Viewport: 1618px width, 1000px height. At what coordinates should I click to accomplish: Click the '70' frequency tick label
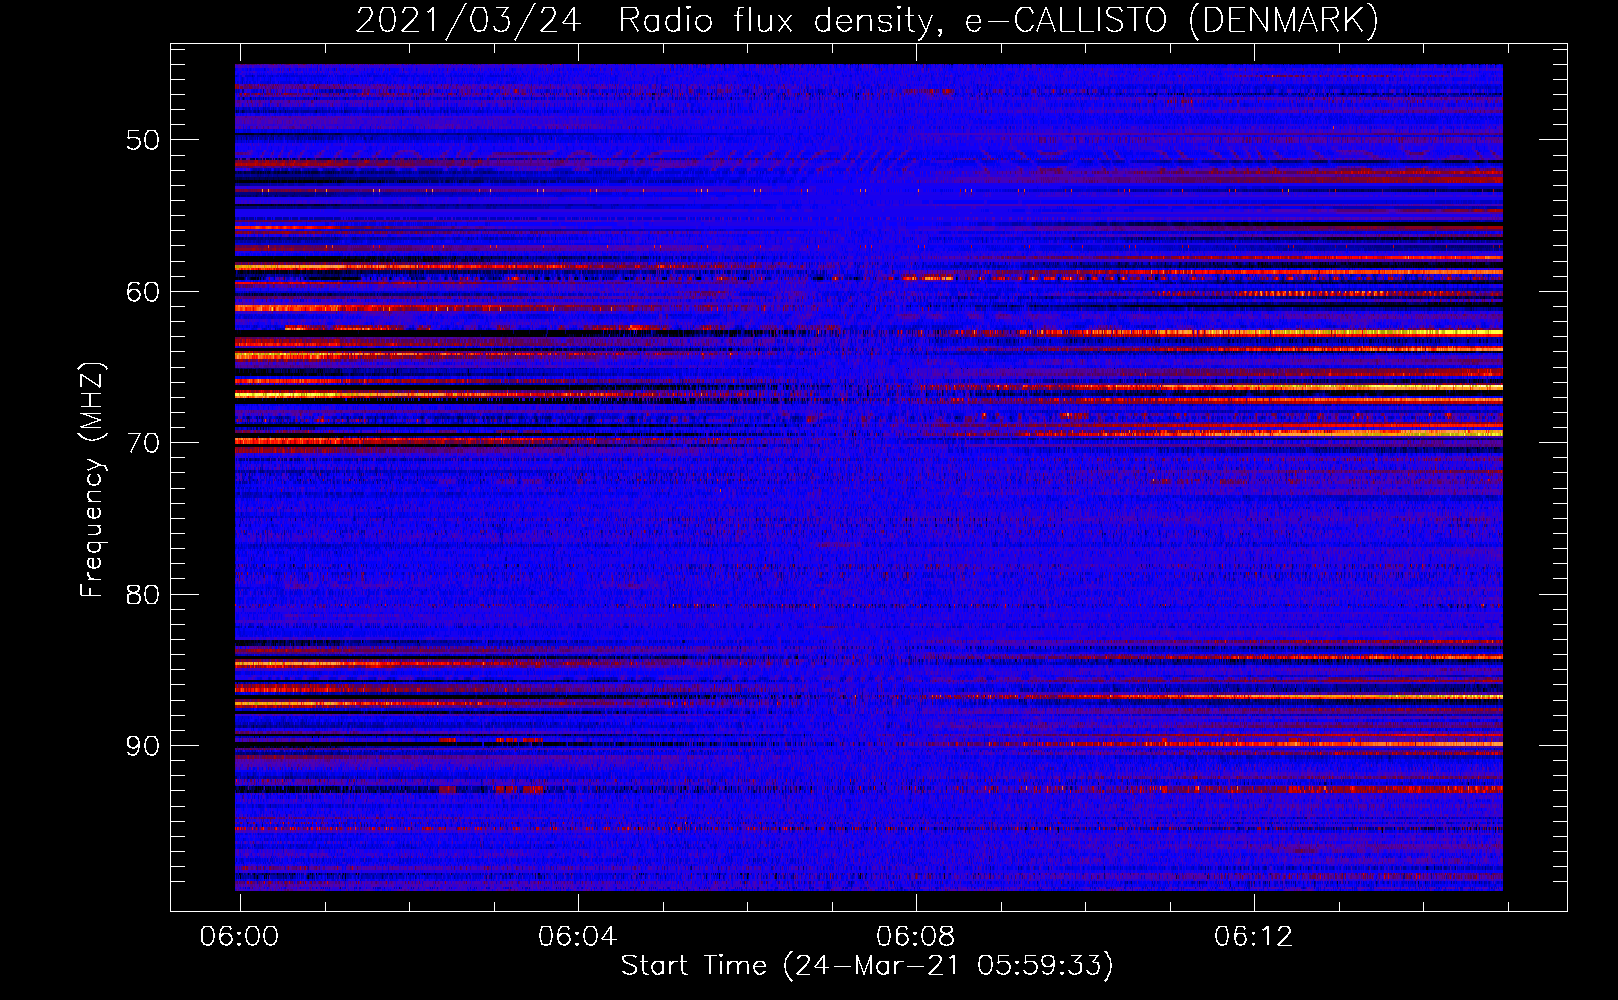(143, 443)
